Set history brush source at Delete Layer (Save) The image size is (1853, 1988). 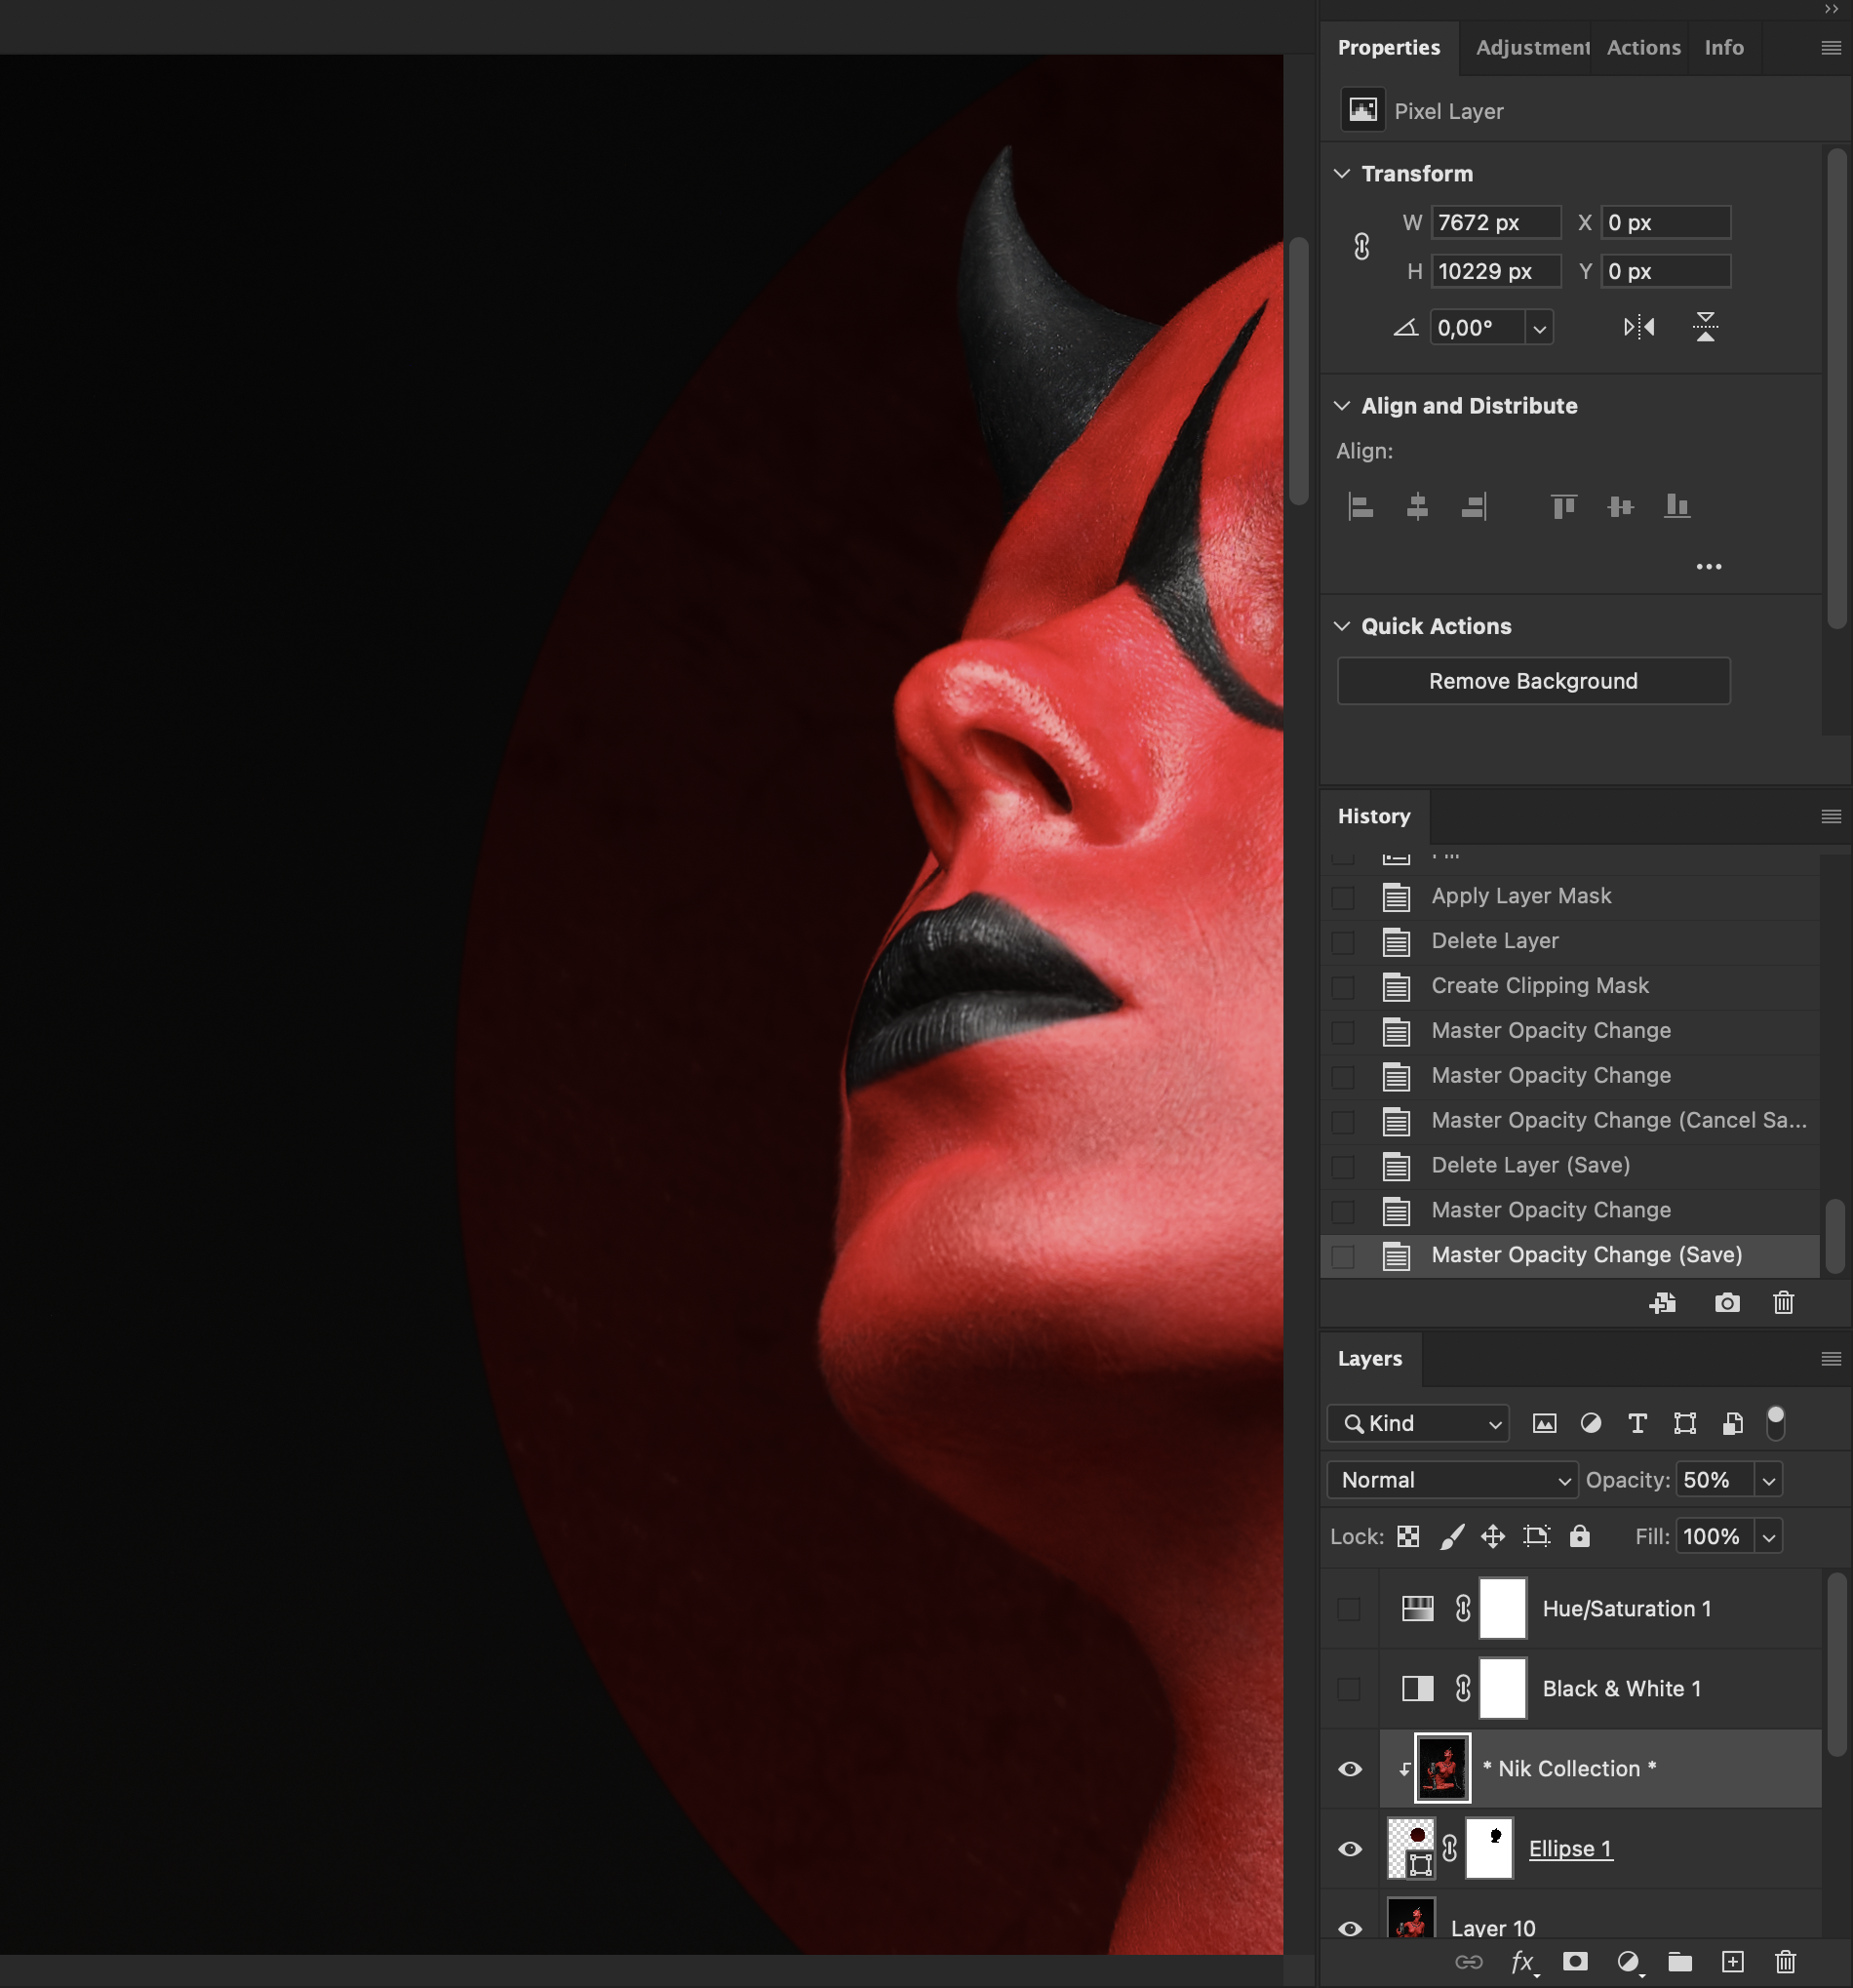(x=1343, y=1167)
